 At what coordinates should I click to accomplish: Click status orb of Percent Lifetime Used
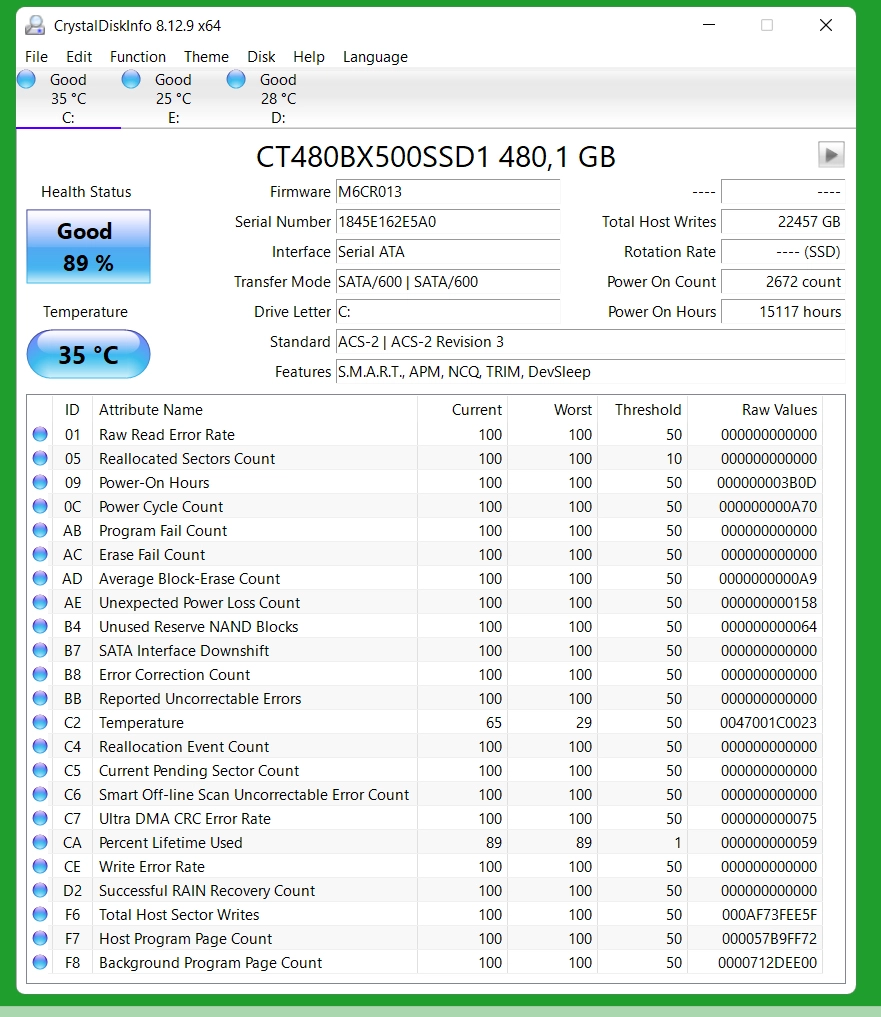pos(40,842)
